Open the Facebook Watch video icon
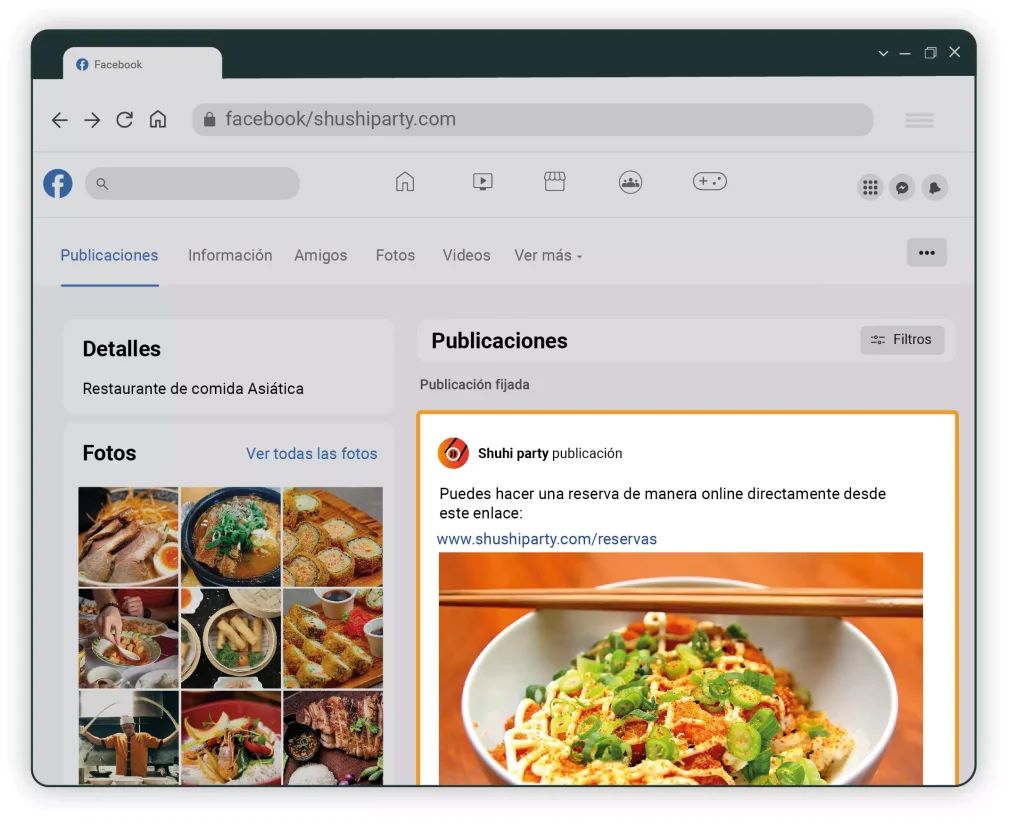 click(483, 182)
